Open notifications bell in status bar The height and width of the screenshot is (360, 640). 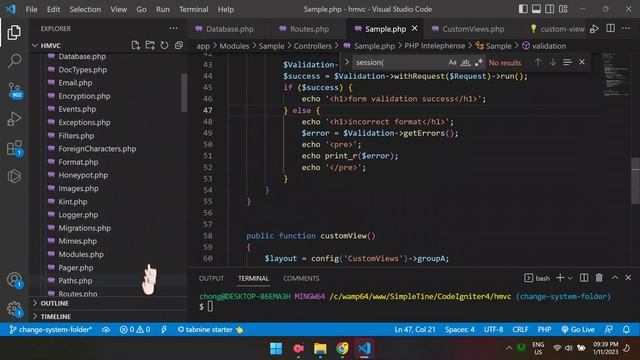[626, 329]
